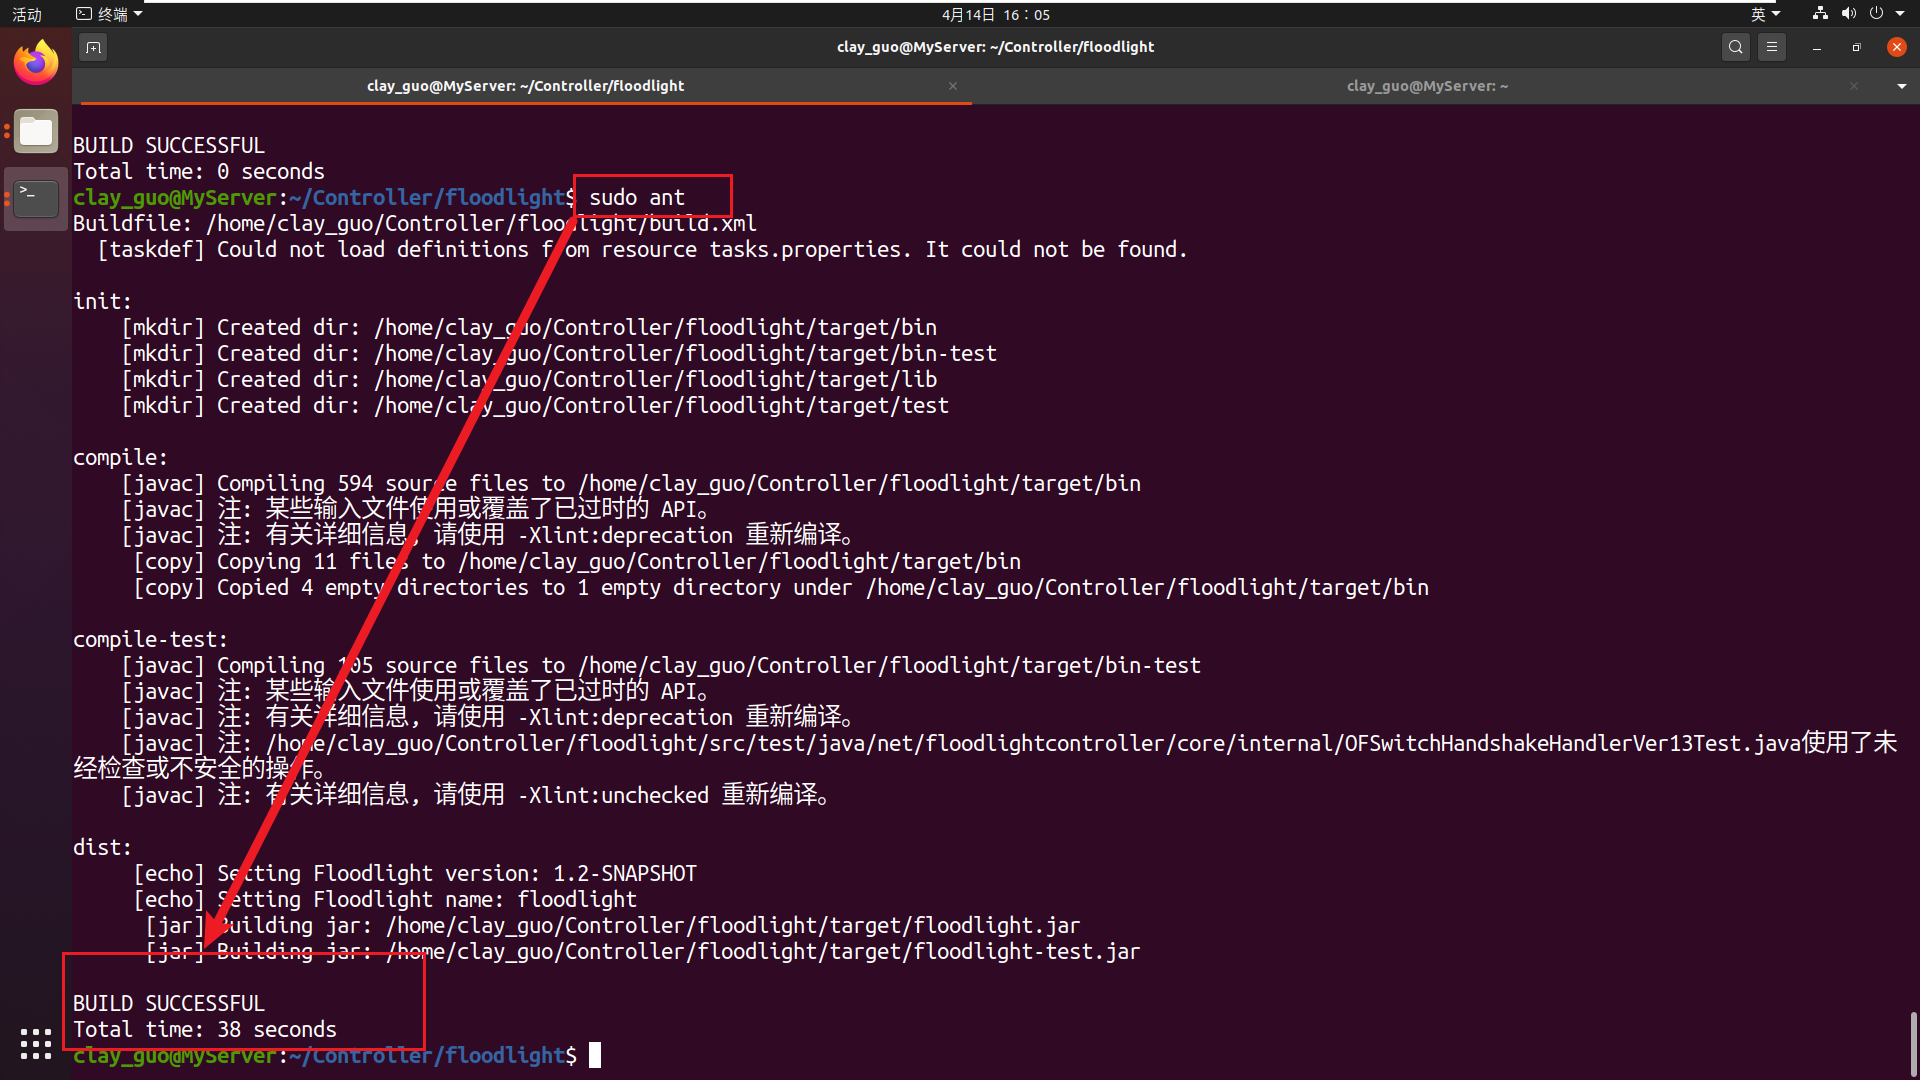Open the Files icon in the dock
Image resolution: width=1920 pixels, height=1080 pixels.
[35, 131]
